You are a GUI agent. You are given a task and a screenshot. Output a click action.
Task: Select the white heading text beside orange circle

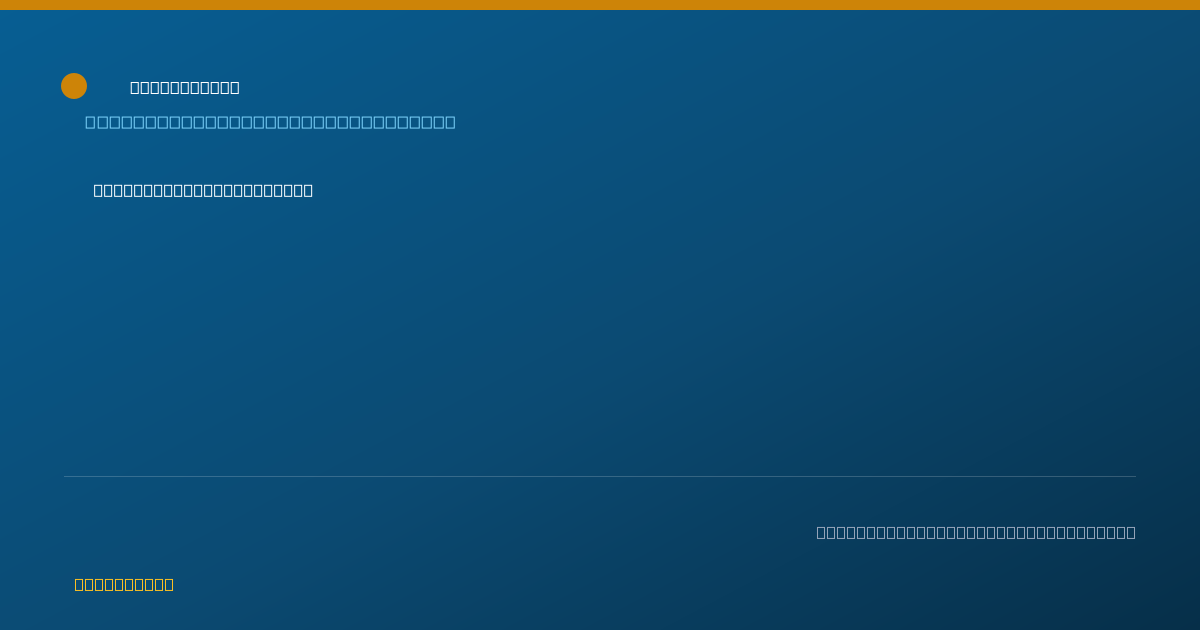(185, 87)
